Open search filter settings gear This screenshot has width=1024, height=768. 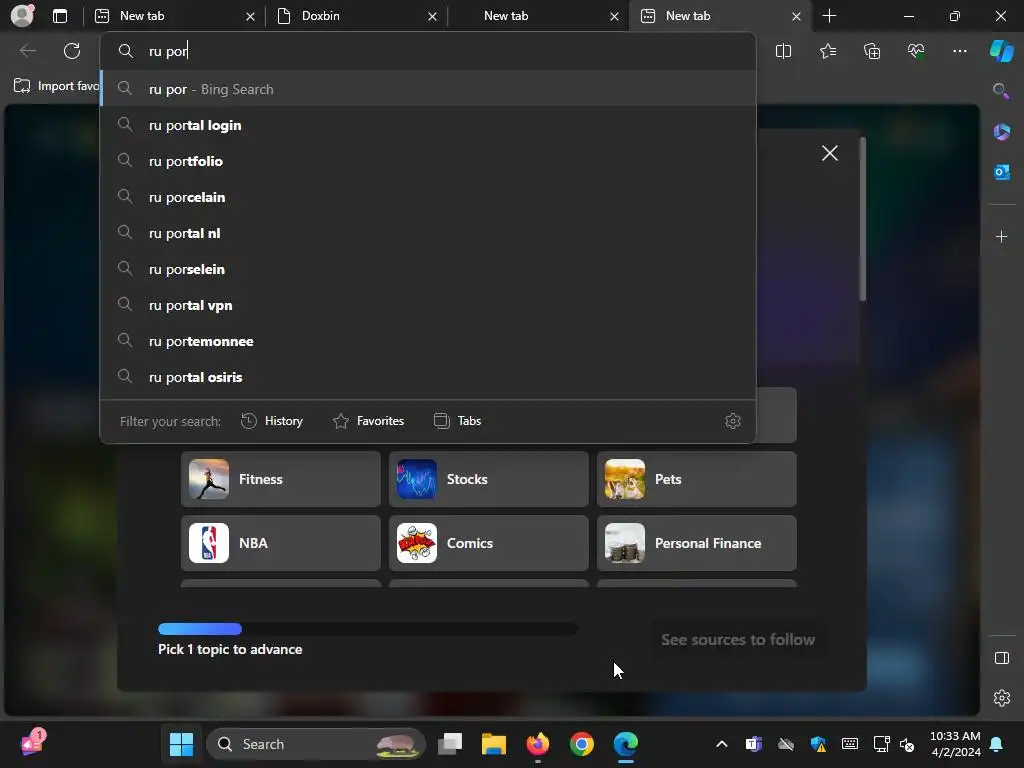point(733,421)
